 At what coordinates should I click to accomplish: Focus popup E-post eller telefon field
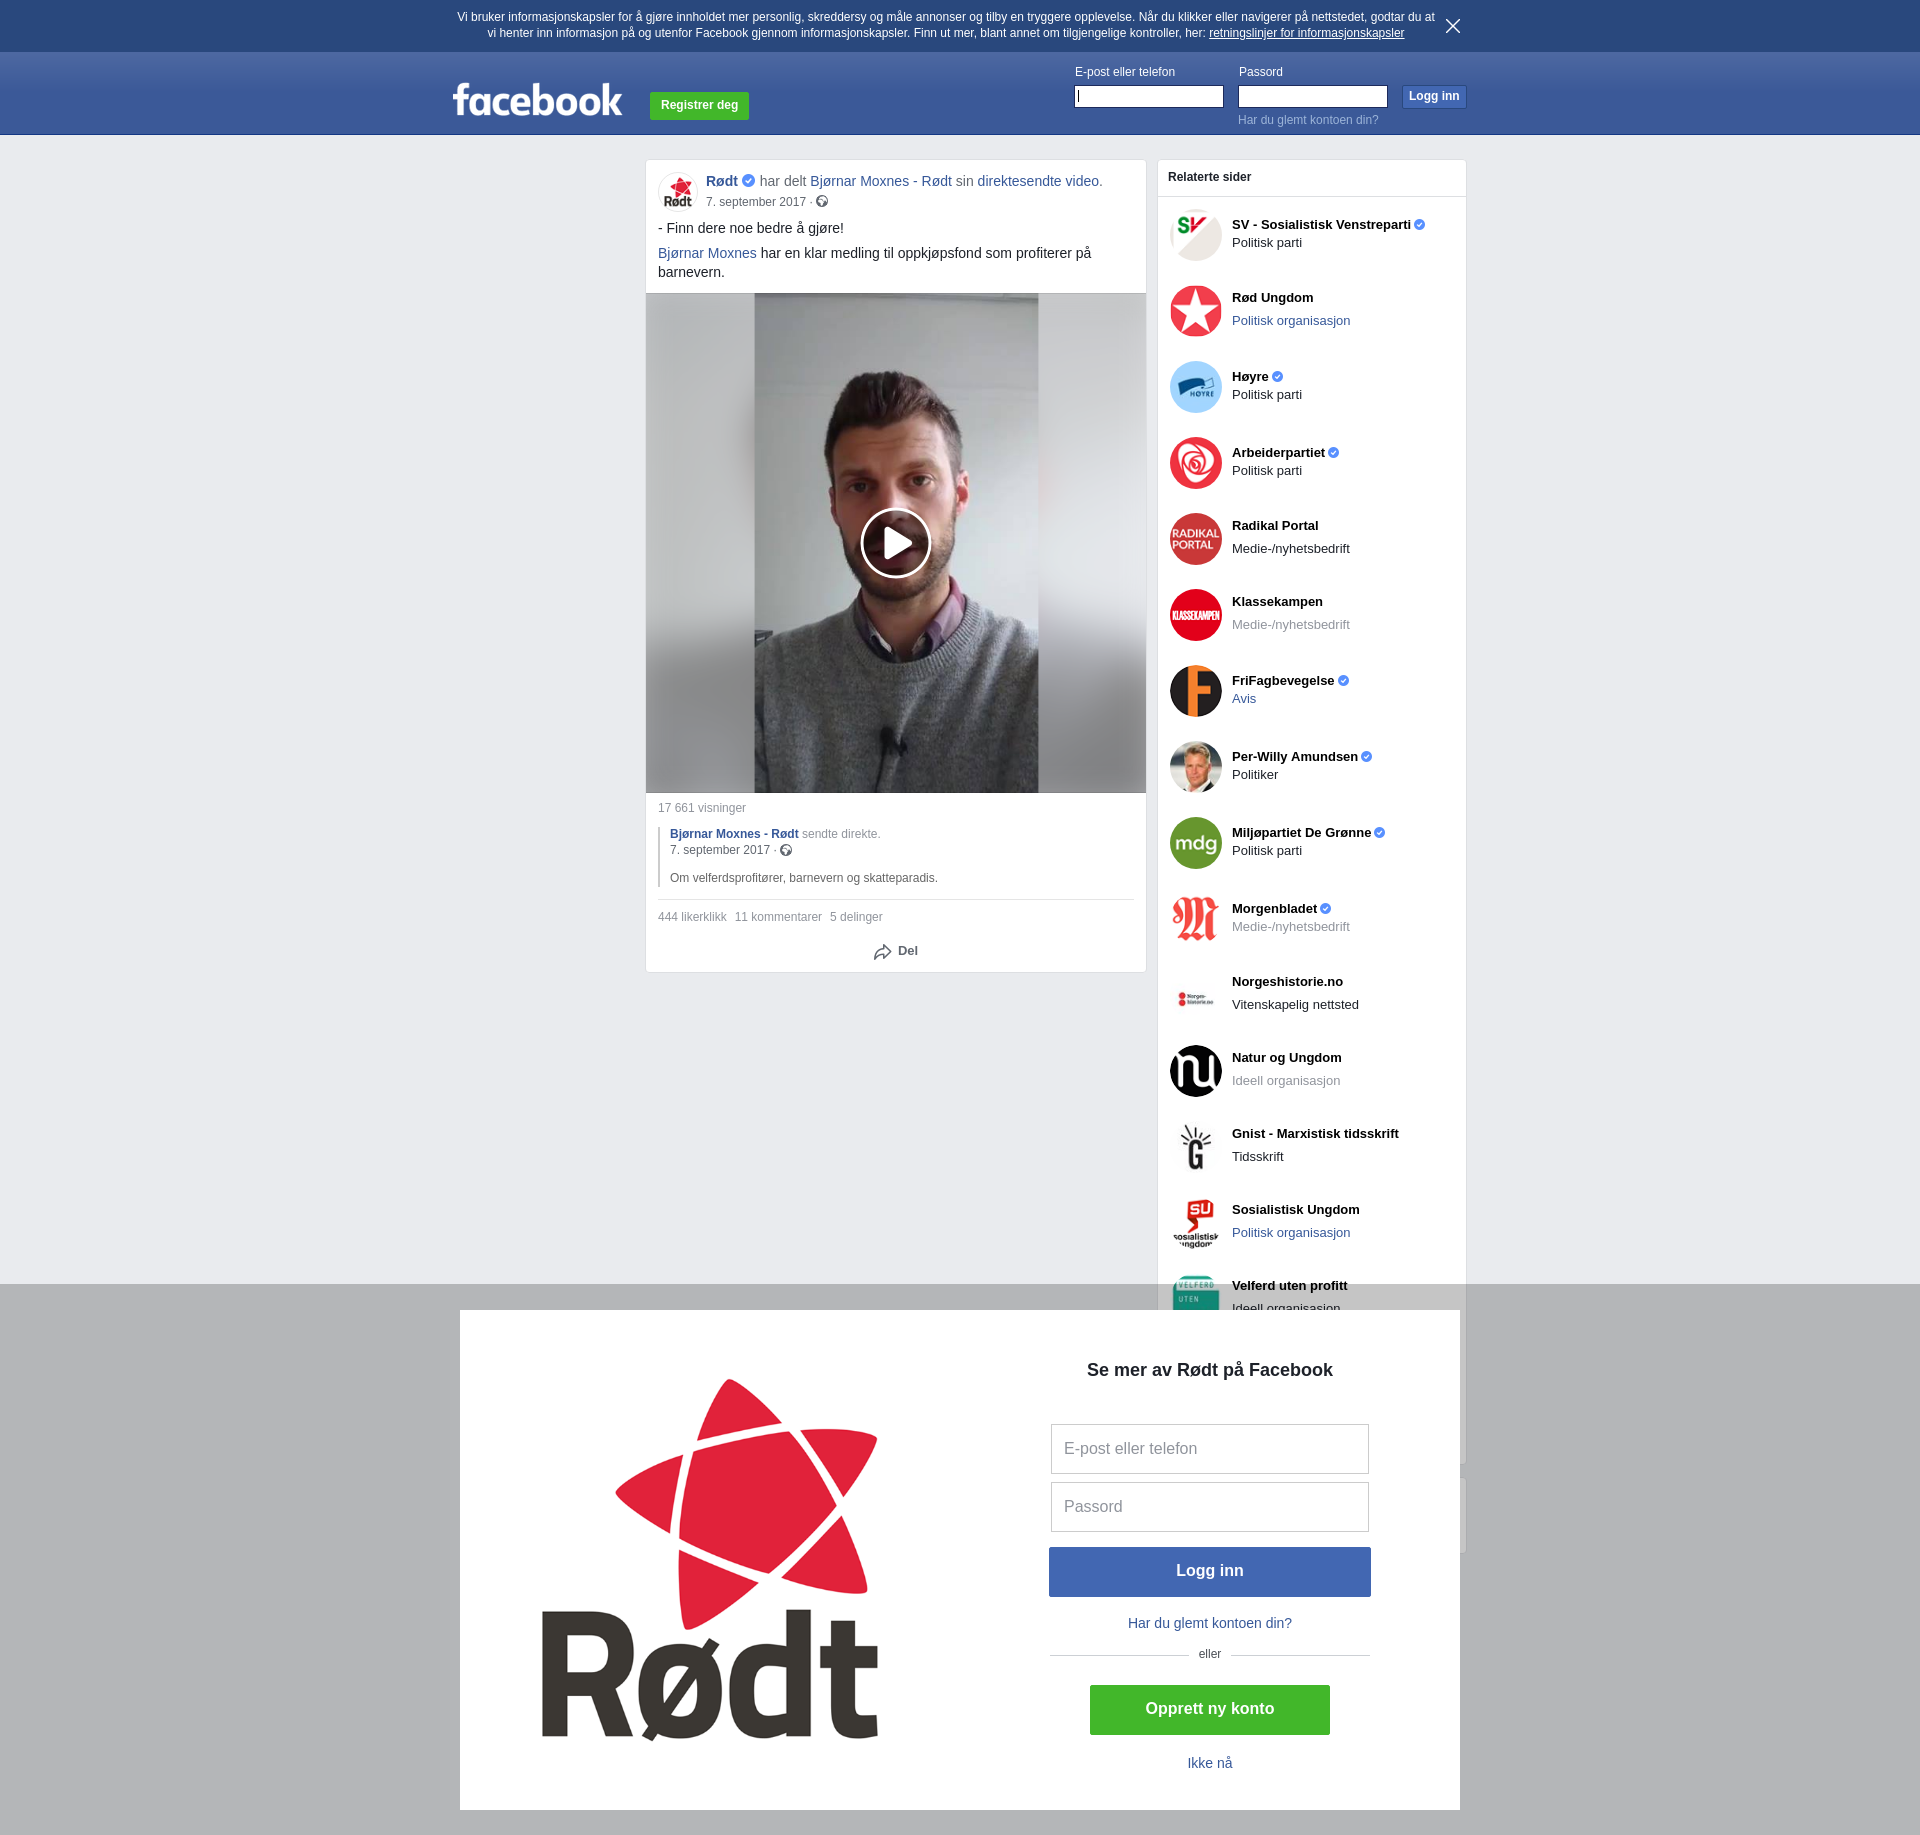[1210, 1449]
